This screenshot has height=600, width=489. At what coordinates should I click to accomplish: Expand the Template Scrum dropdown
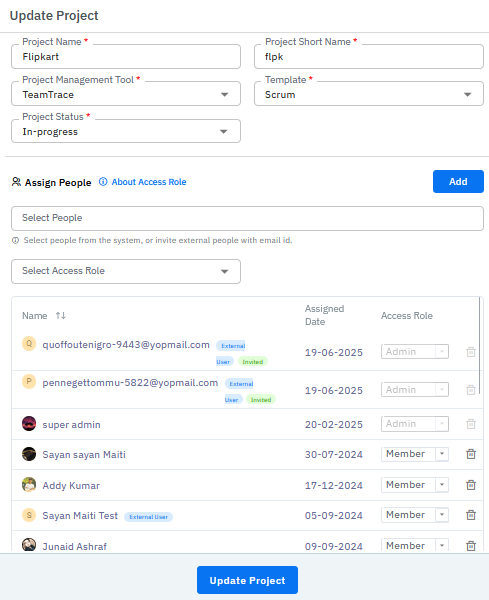coord(369,93)
